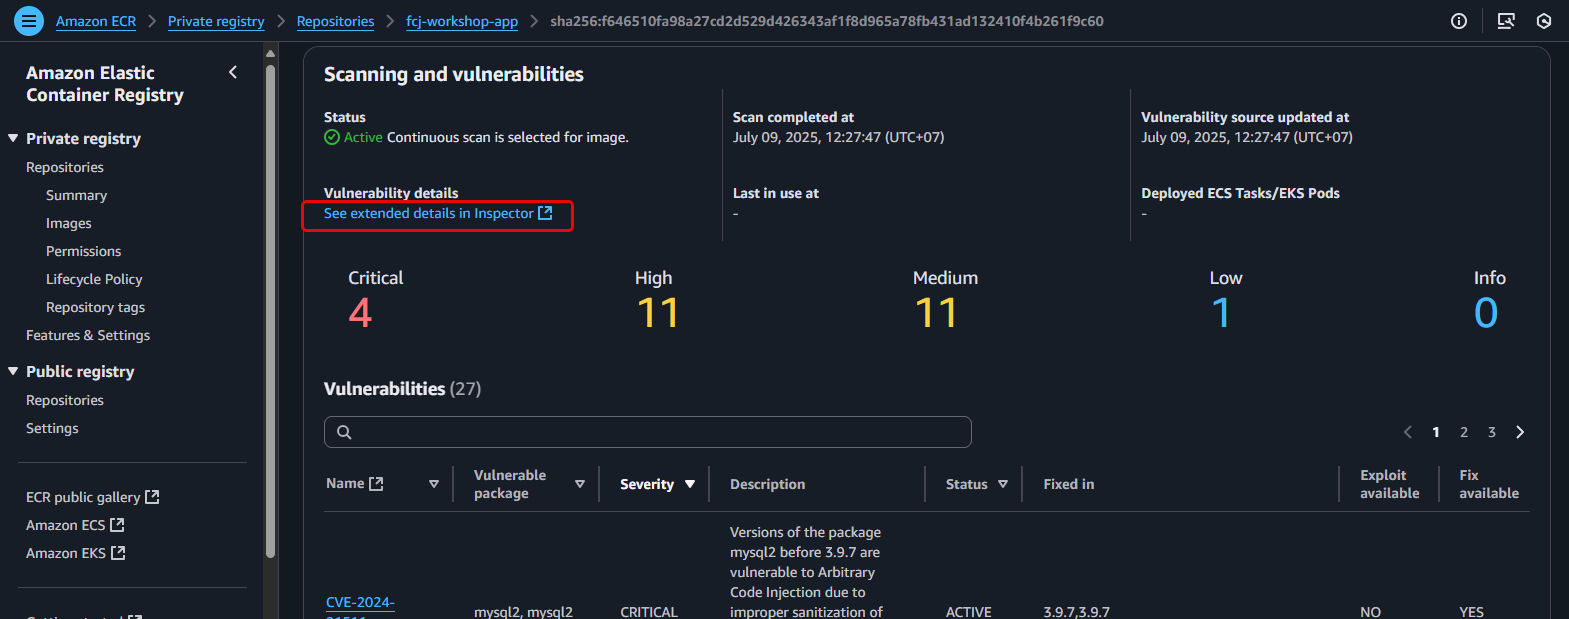Open the Status column filter dropdown
1569x619 pixels.
(1003, 484)
